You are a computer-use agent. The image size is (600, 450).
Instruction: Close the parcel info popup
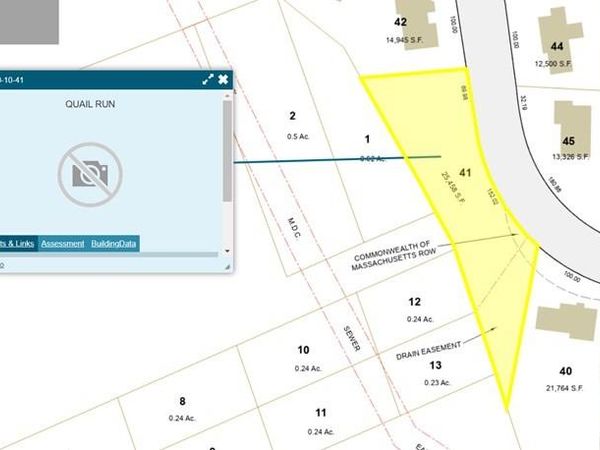223,79
